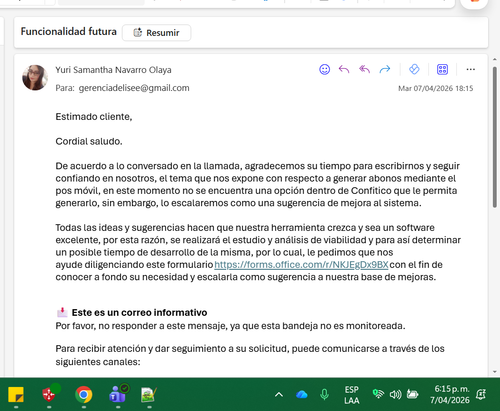This screenshot has height=411, width=500.
Task: Click the message pane scrollbar thumb
Action: (495, 137)
